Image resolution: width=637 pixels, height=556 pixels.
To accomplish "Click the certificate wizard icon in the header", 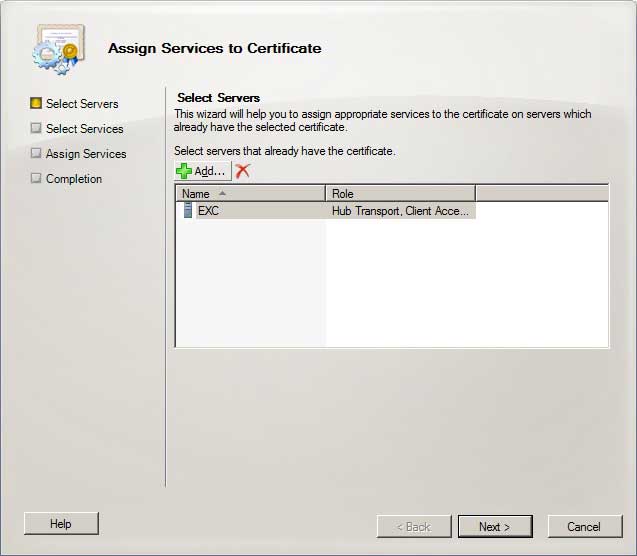I will pyautogui.click(x=56, y=49).
